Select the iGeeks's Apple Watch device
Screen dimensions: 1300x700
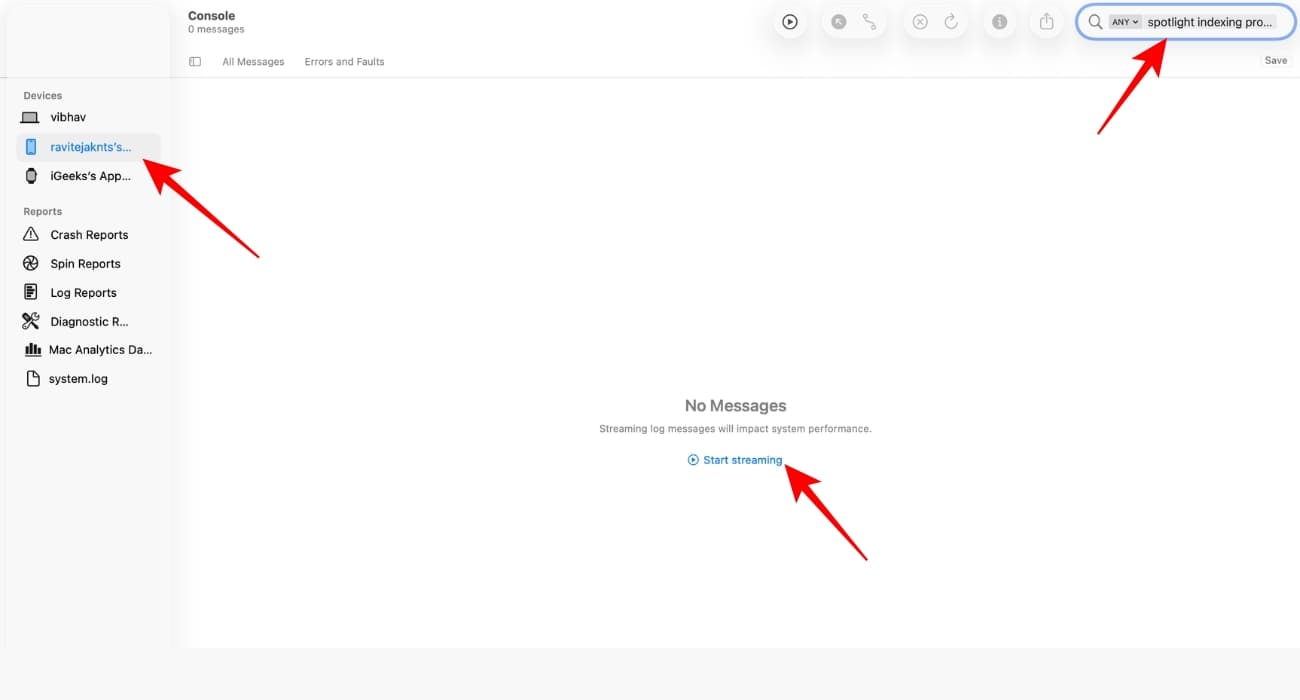[88, 176]
